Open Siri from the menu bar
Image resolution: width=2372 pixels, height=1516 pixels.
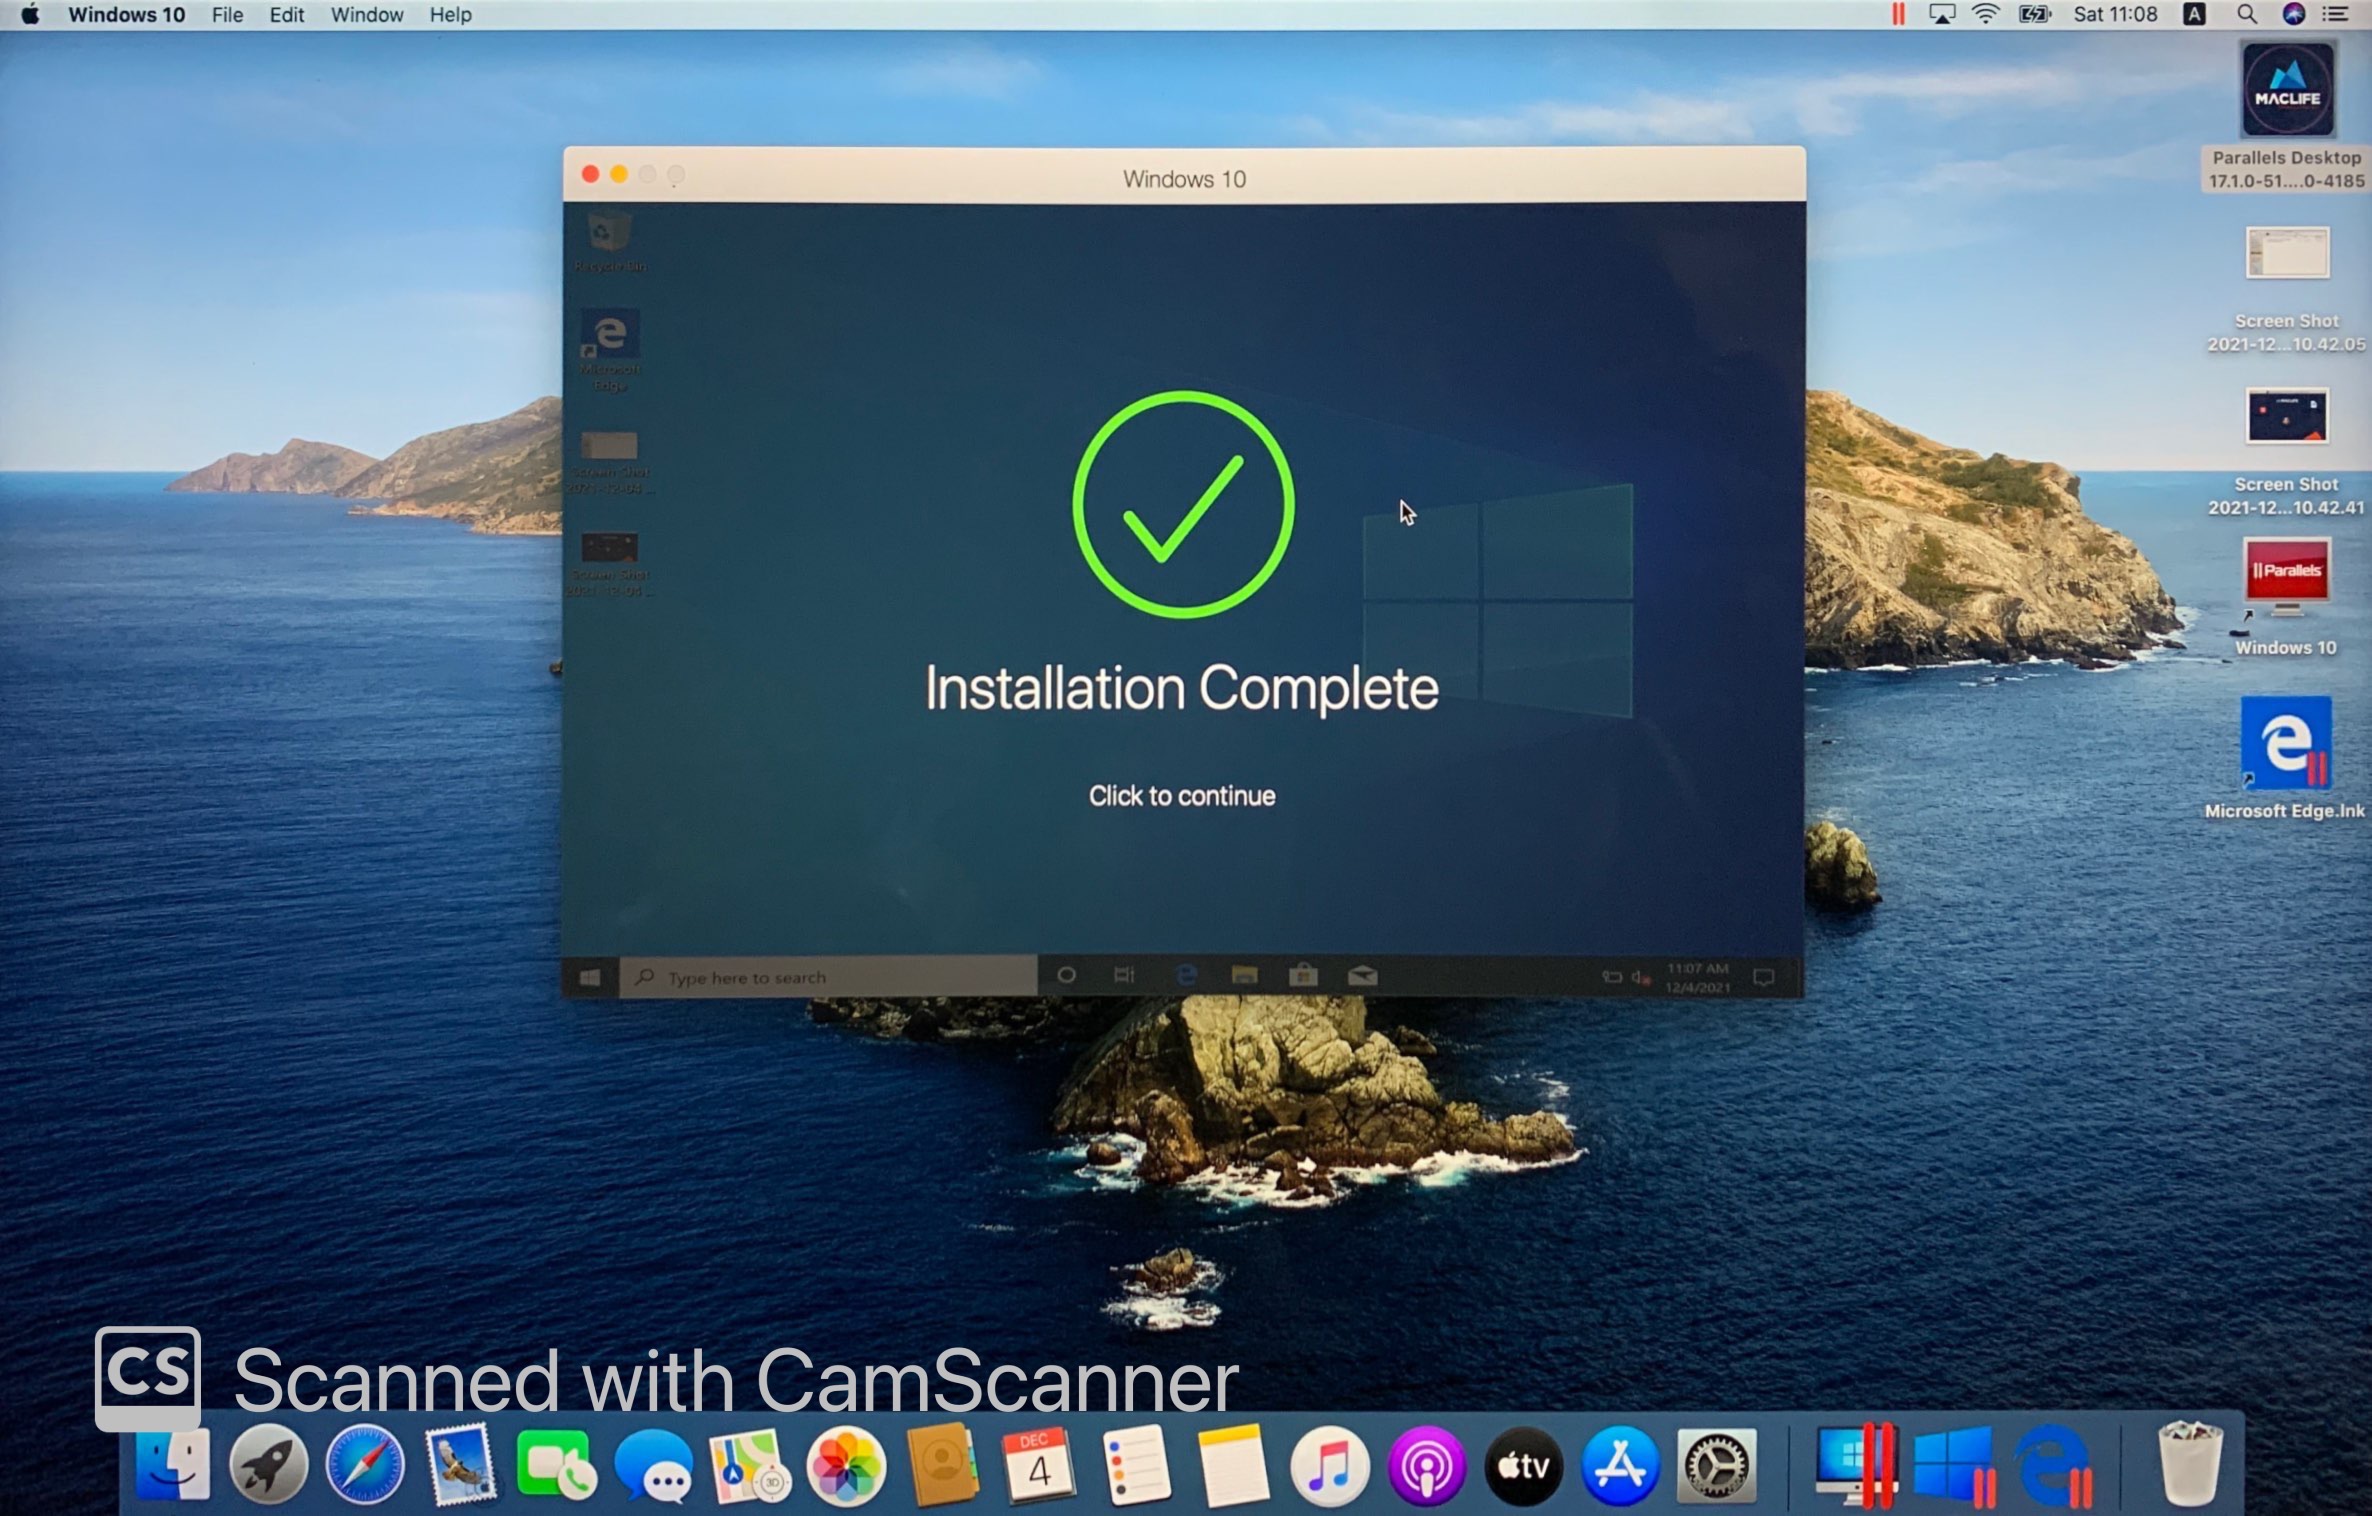pyautogui.click(x=2294, y=14)
